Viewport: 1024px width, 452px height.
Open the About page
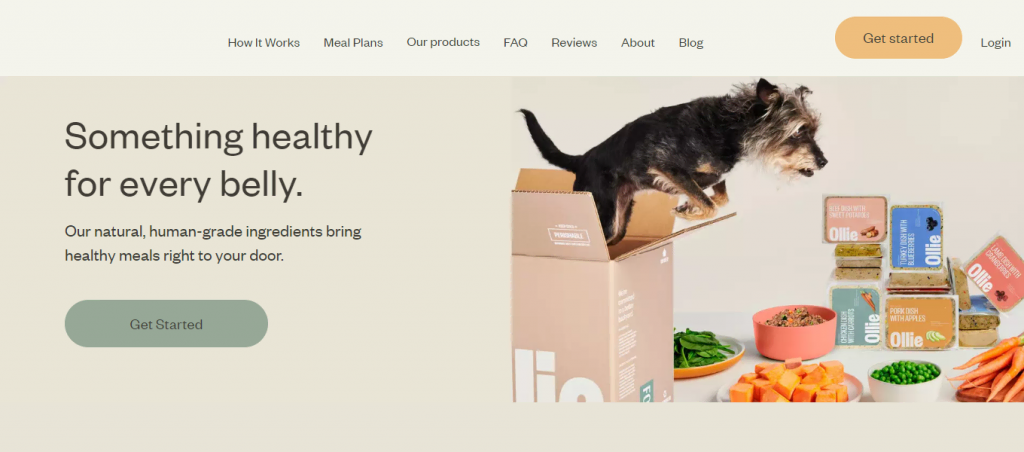[638, 42]
